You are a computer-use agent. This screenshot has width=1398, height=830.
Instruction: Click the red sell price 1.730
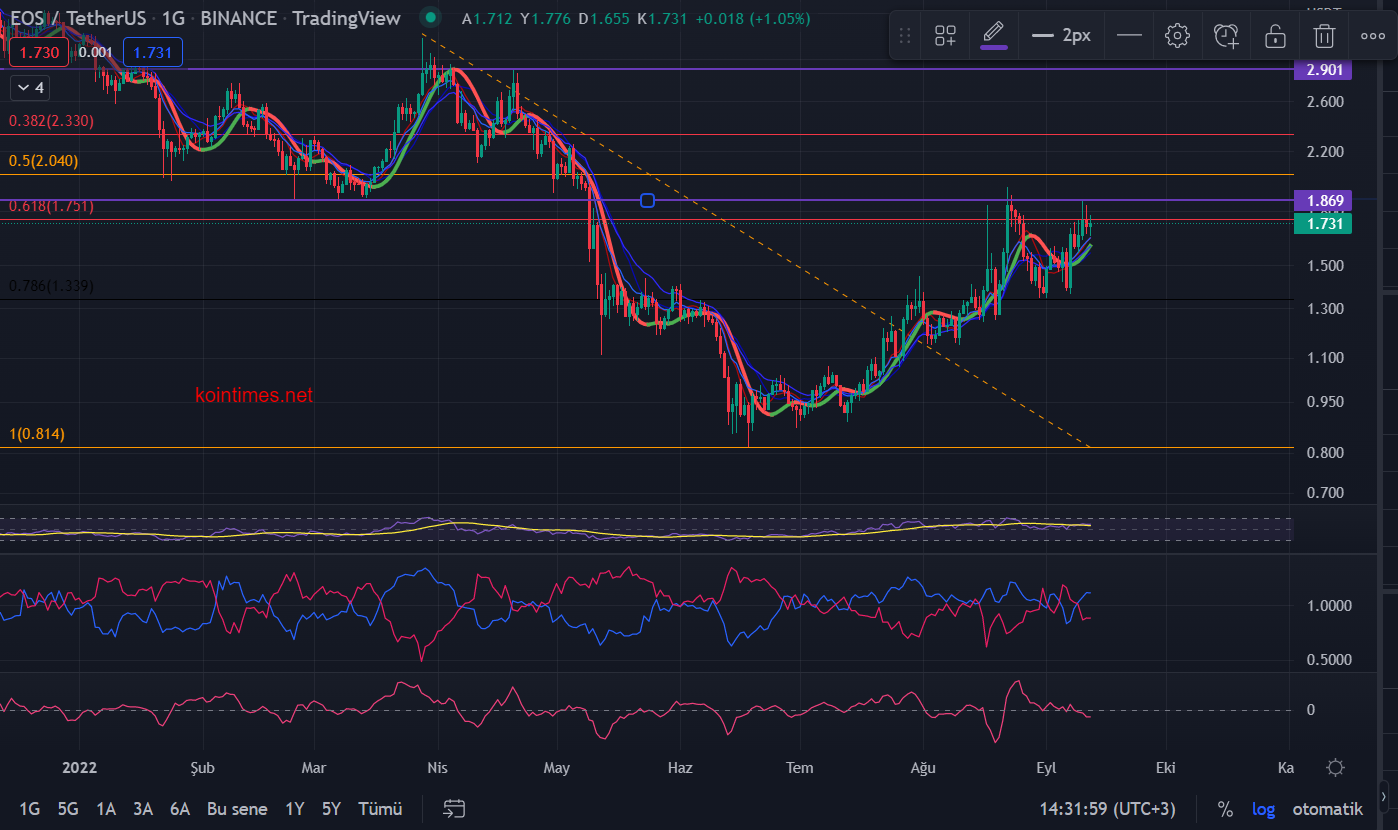pyautogui.click(x=38, y=52)
